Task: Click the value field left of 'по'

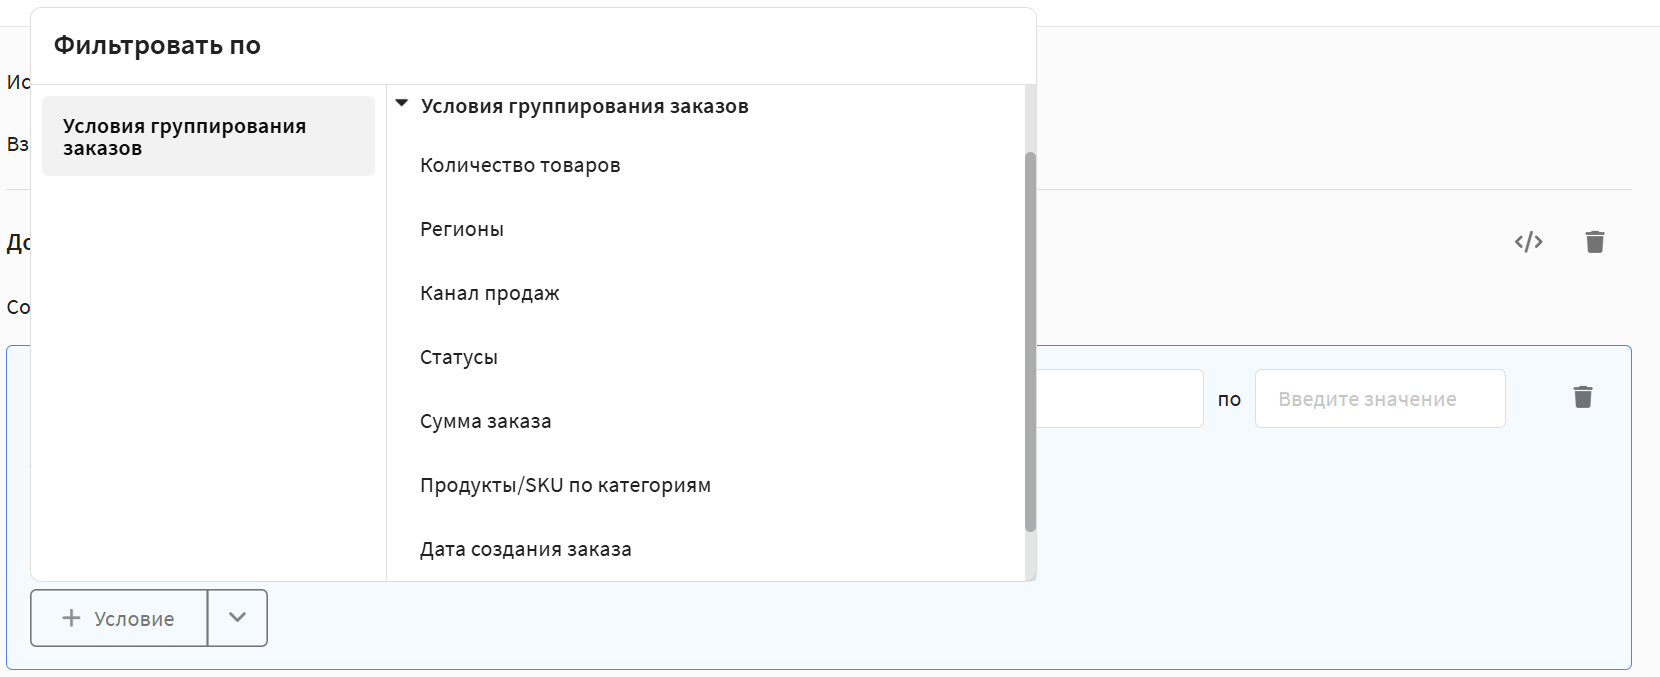Action: (x=1118, y=399)
